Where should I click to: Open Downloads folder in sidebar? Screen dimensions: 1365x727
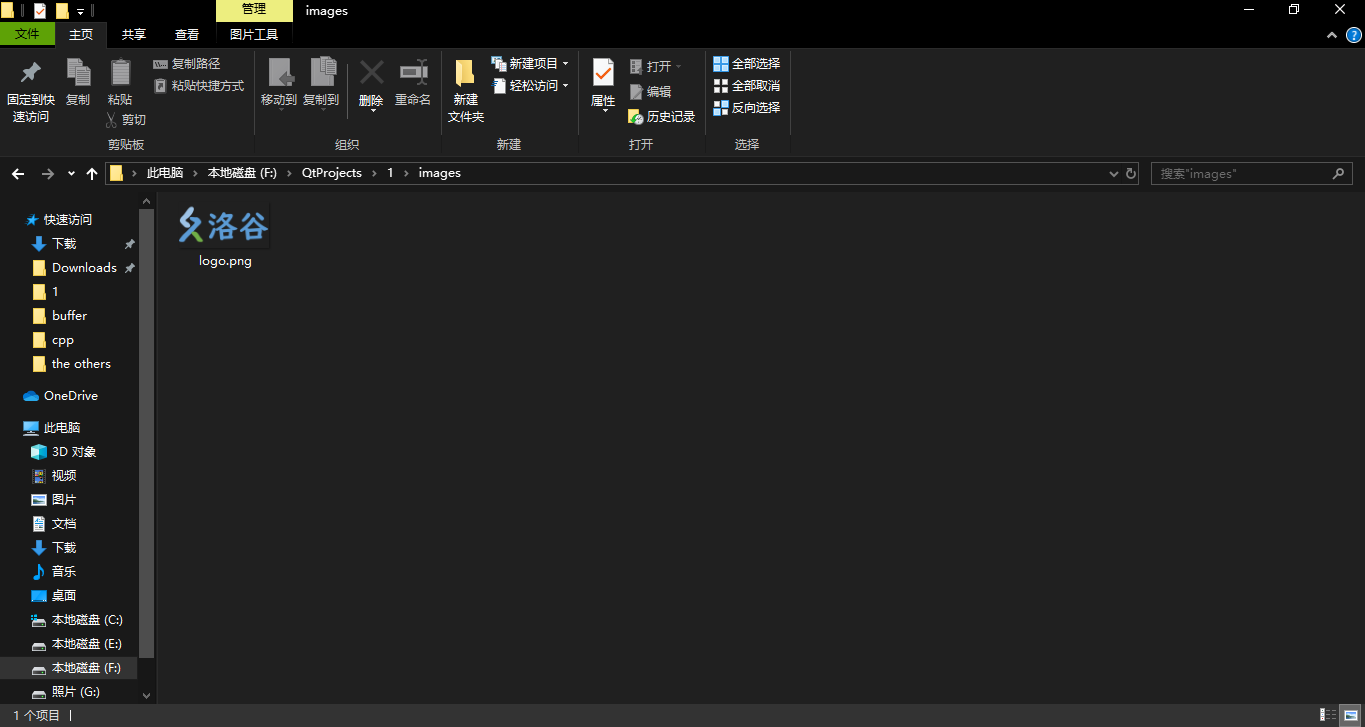(84, 268)
